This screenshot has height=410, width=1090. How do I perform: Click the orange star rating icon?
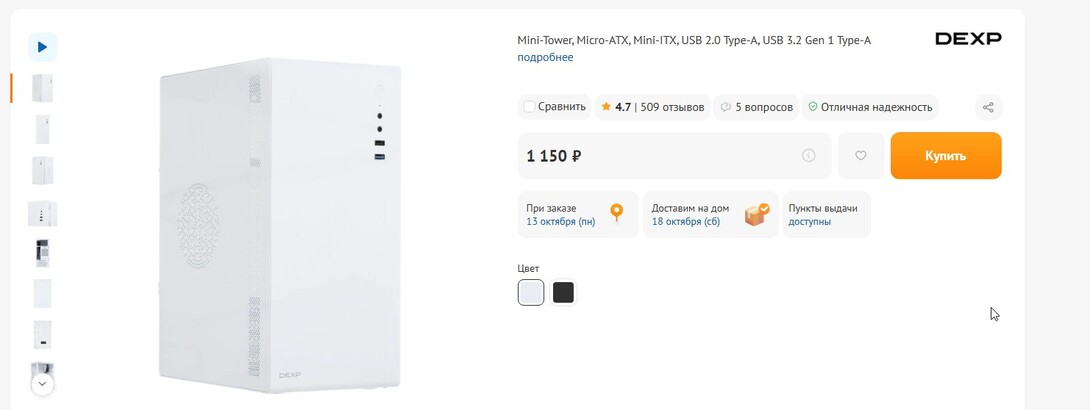(x=605, y=107)
